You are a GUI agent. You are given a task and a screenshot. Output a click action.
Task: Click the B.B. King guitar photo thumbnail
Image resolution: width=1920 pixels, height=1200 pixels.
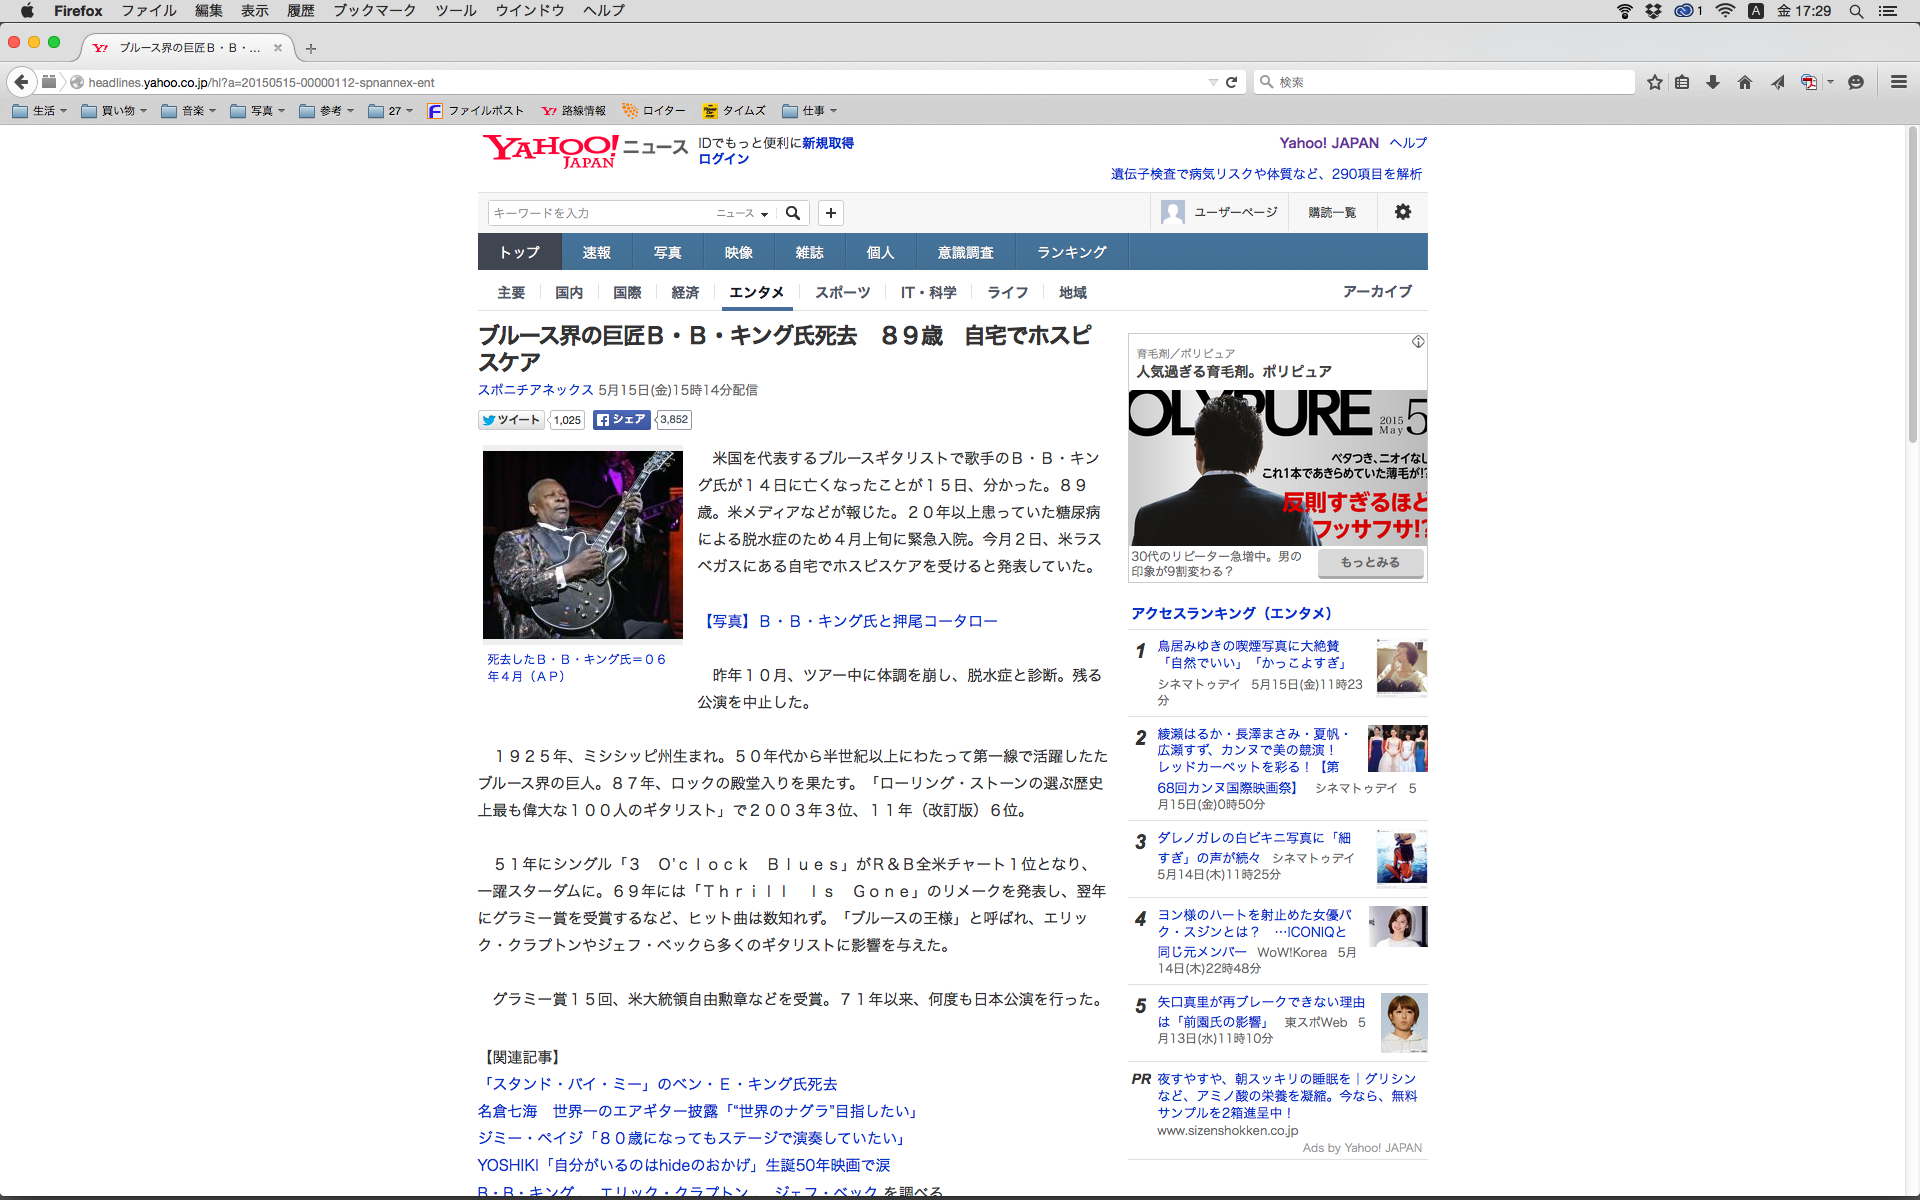tap(582, 545)
